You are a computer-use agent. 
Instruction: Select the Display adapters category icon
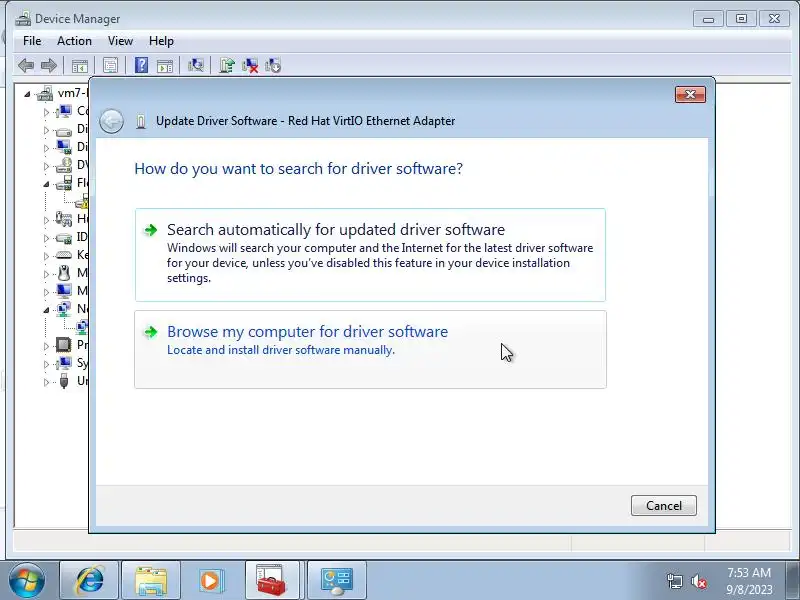click(64, 147)
